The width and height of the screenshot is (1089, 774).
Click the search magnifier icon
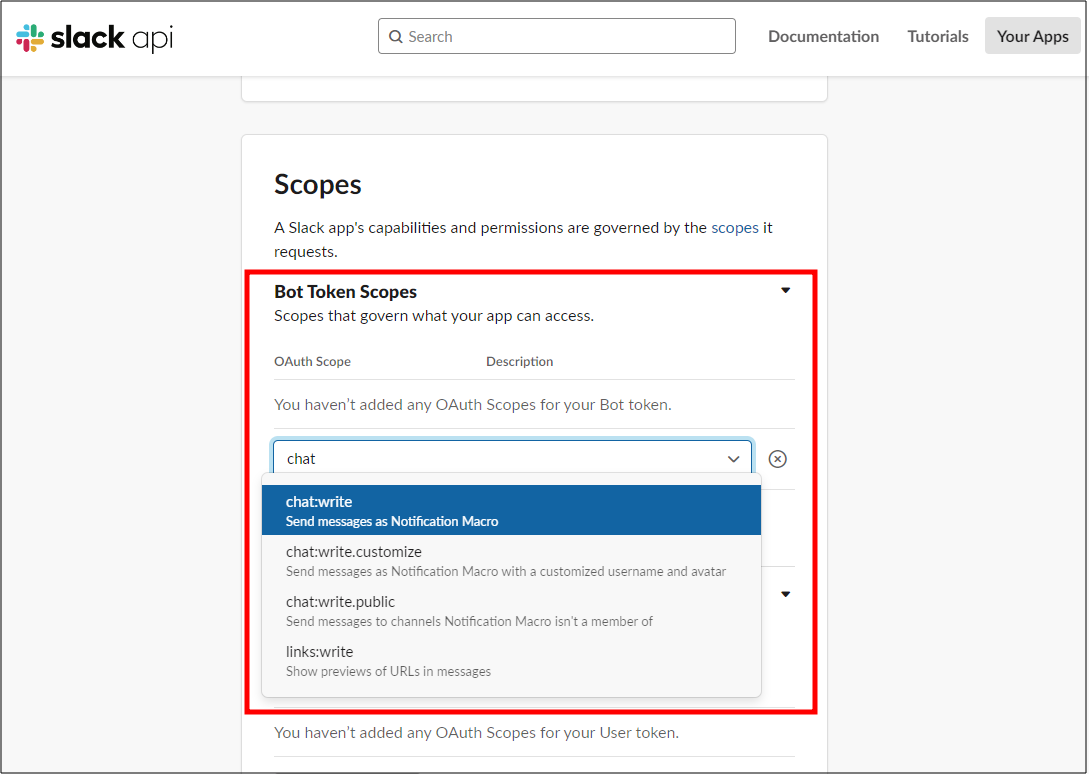[396, 37]
